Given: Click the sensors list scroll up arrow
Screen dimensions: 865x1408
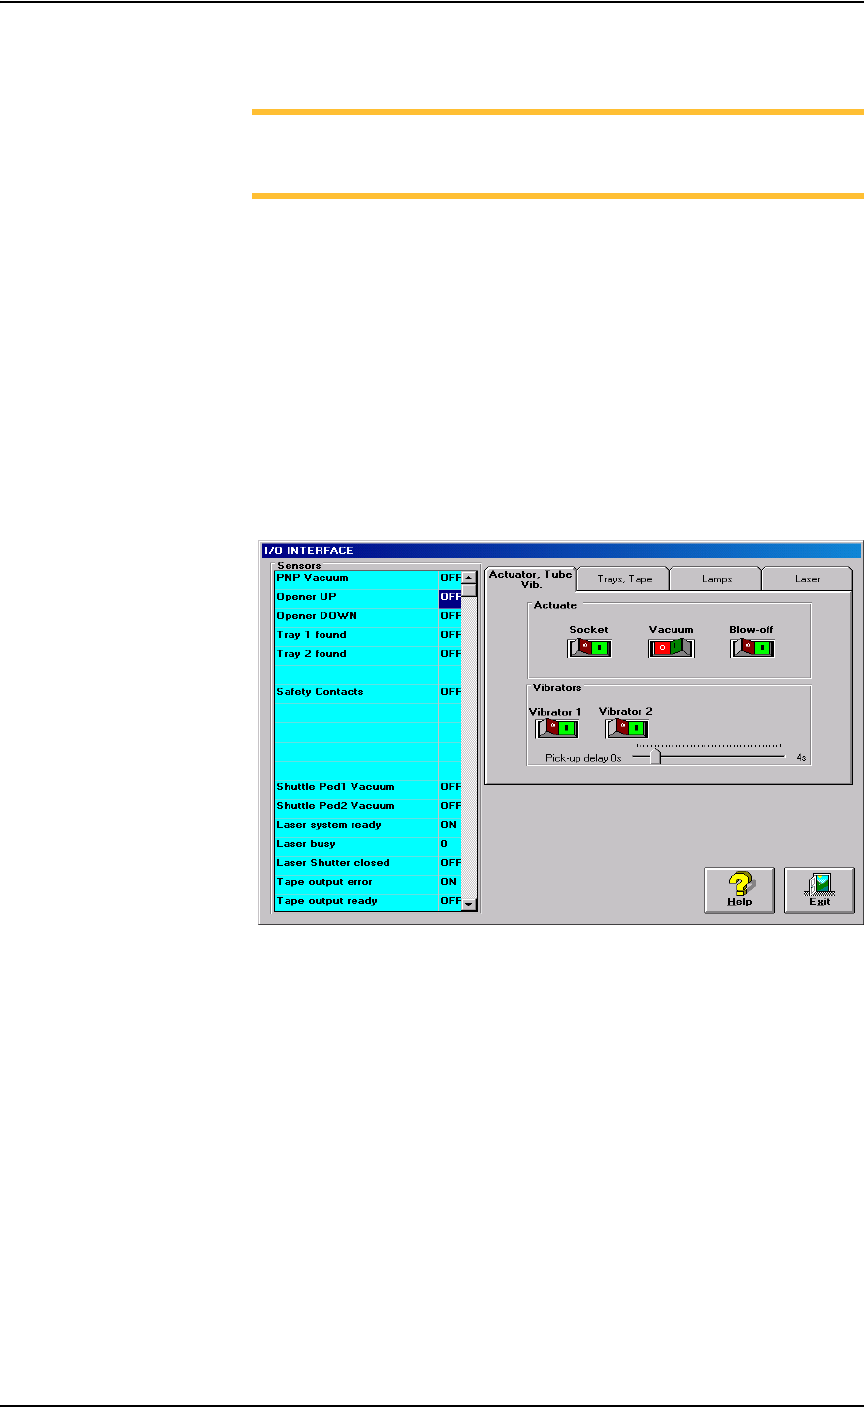Looking at the screenshot, I should (469, 577).
